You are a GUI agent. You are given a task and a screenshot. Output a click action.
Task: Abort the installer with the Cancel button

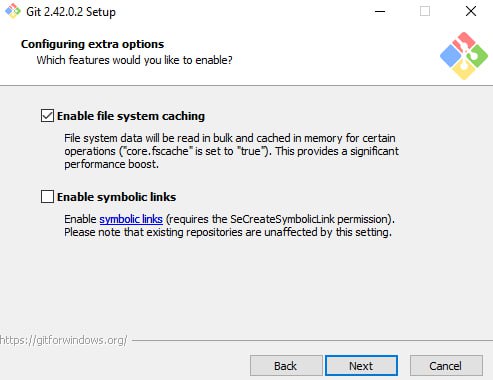point(446,366)
